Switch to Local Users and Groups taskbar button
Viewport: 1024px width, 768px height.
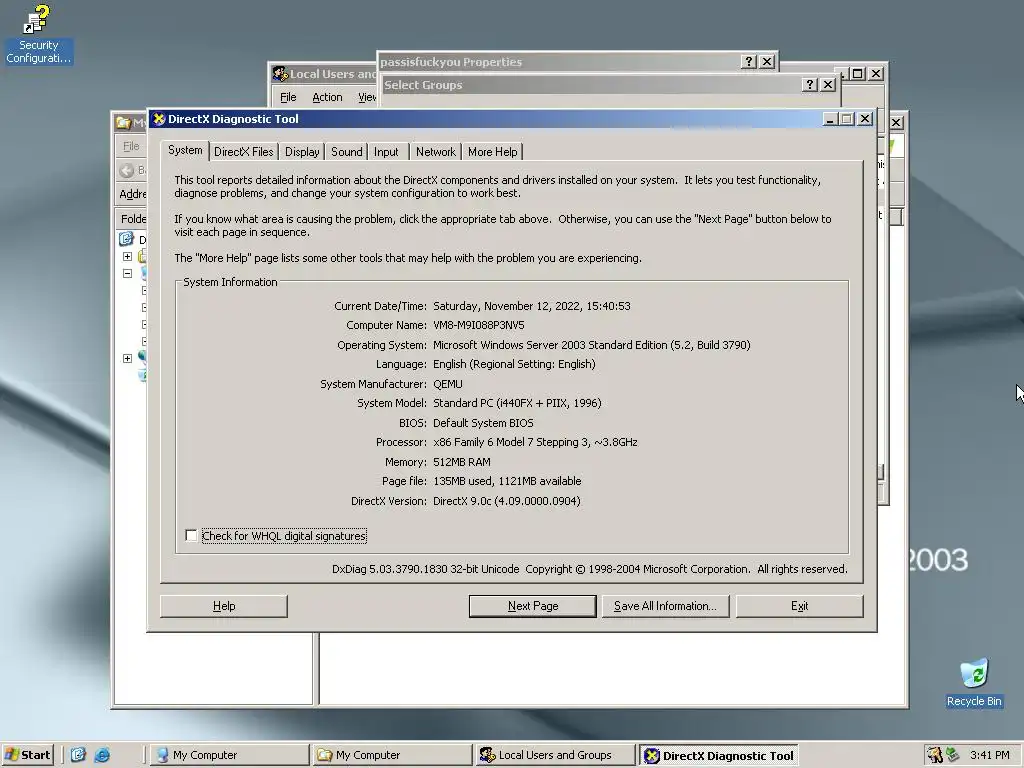click(555, 755)
